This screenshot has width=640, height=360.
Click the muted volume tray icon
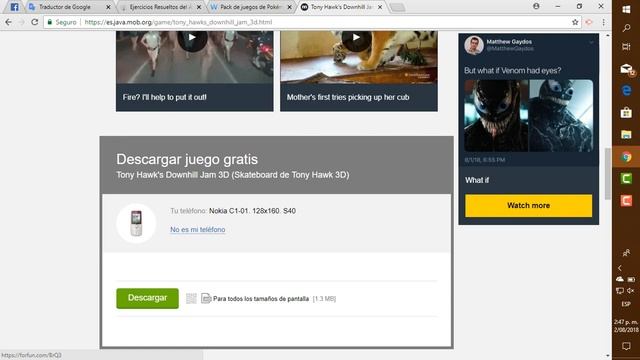(x=631, y=291)
